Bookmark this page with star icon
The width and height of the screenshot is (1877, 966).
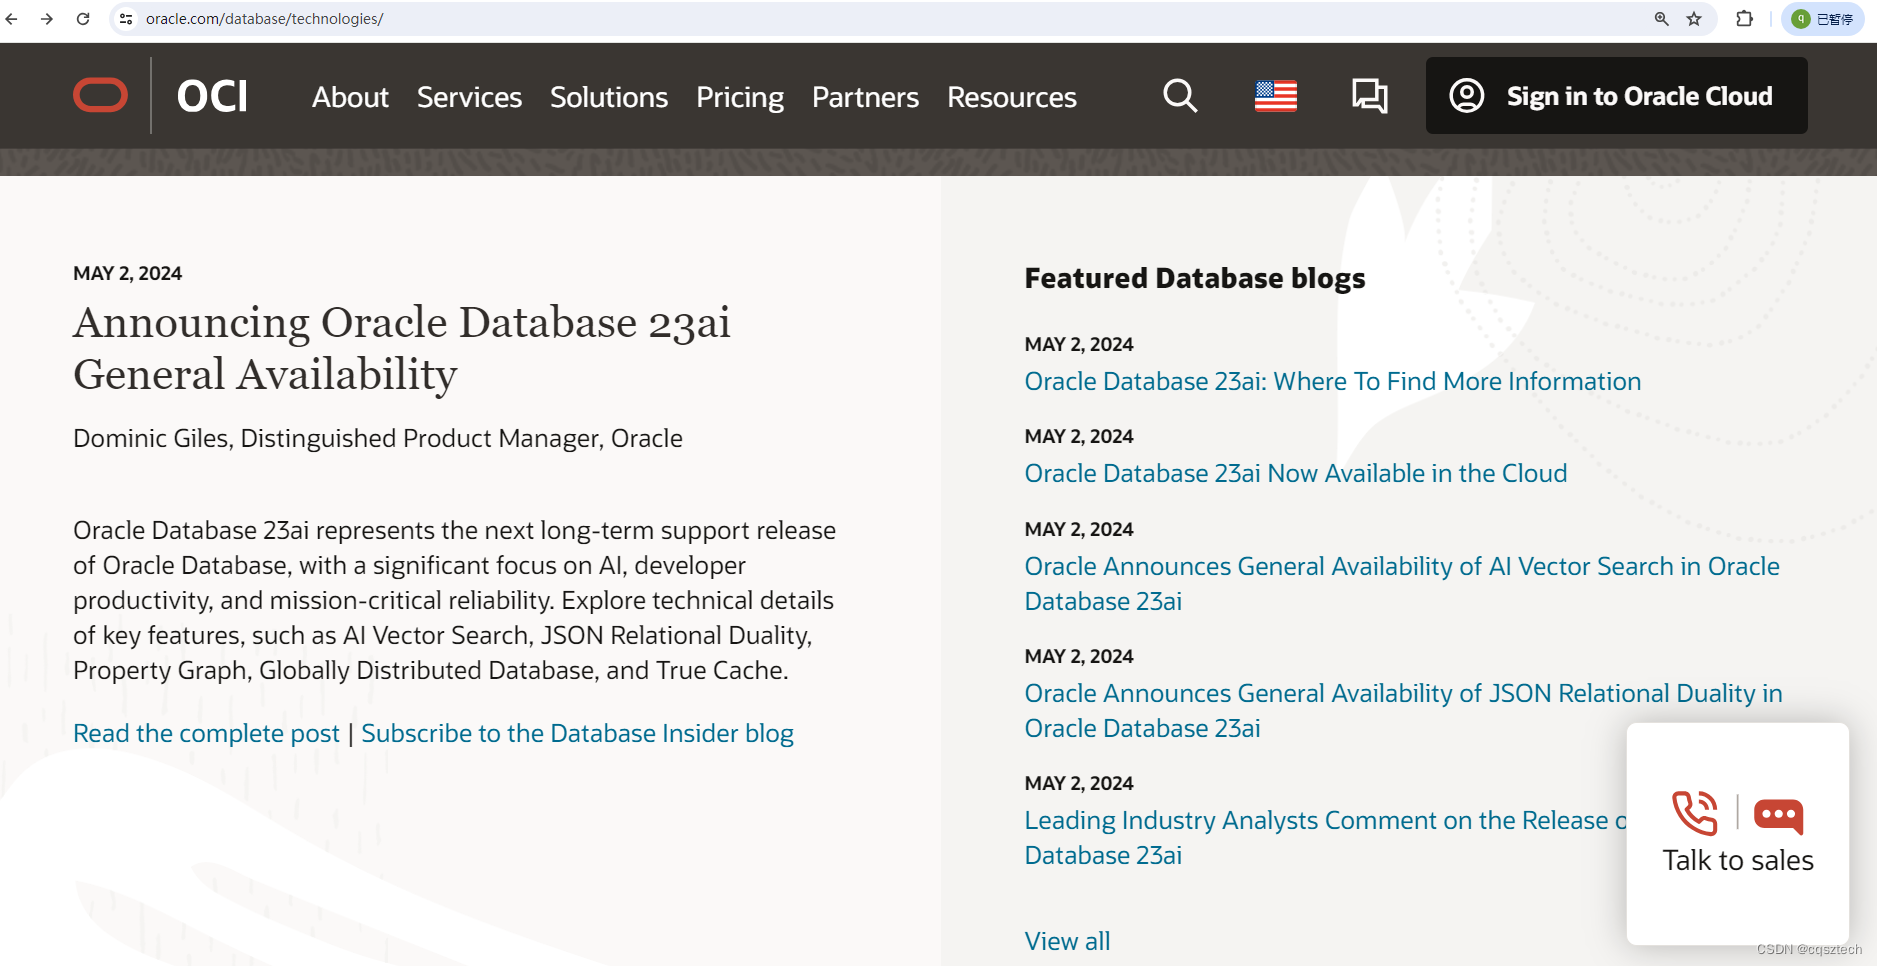(x=1694, y=19)
